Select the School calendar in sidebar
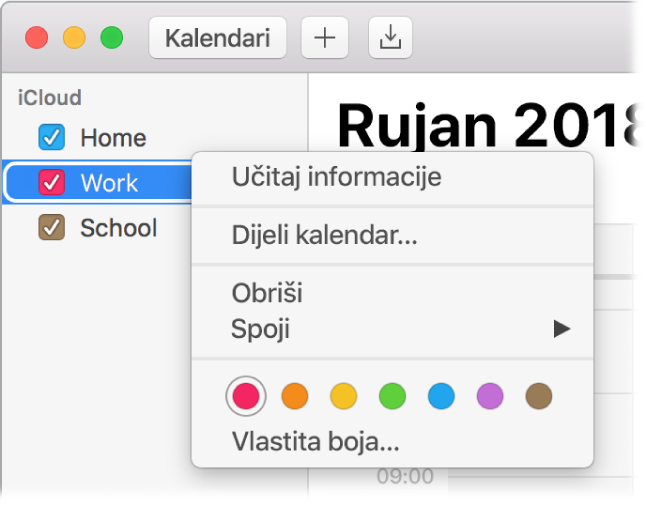Screen dimensions: 646x507 coord(118,228)
